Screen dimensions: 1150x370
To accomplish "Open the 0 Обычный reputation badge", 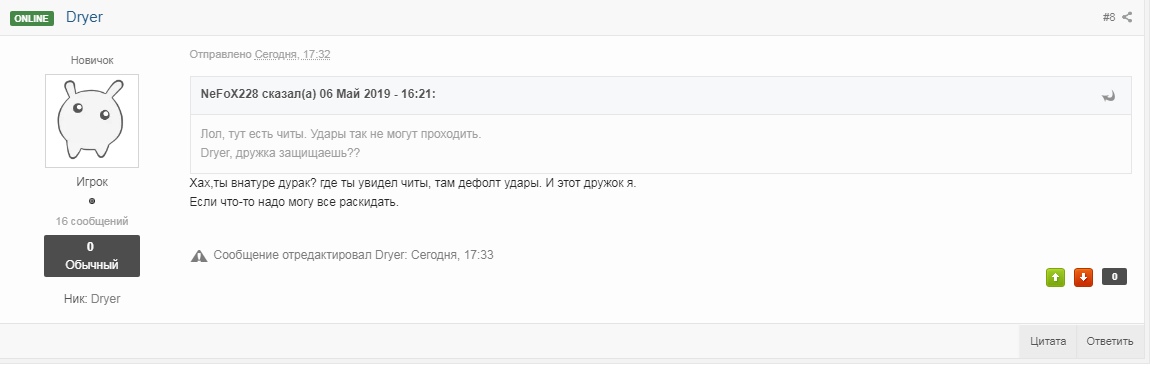I will click(x=92, y=255).
